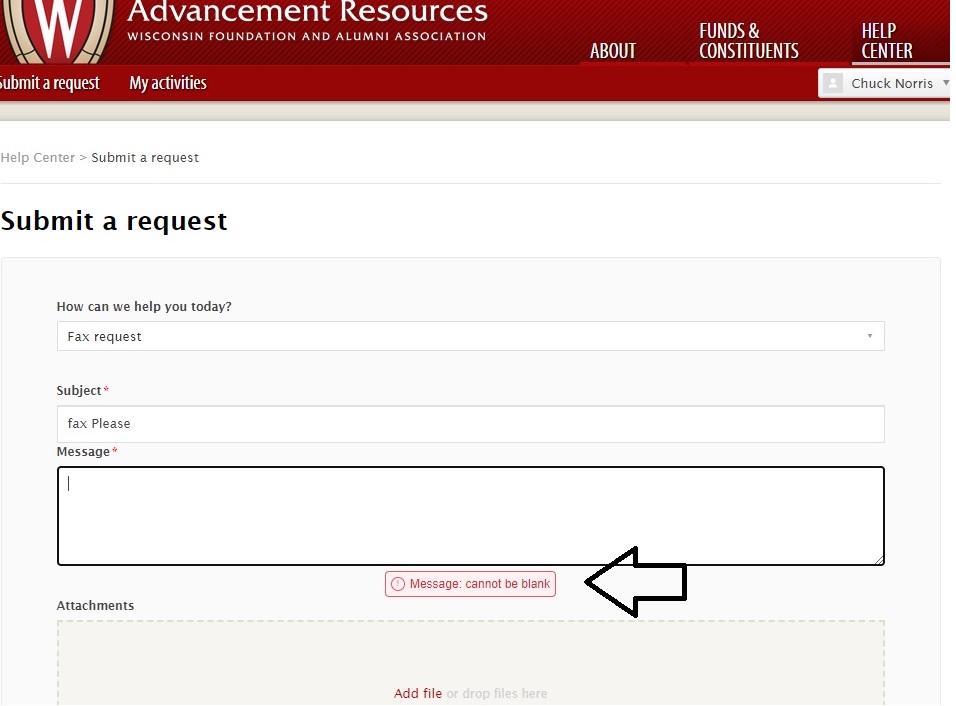Screen dimensions: 956x706
Task: Go to the HELP CENTER tab
Action: pos(887,41)
